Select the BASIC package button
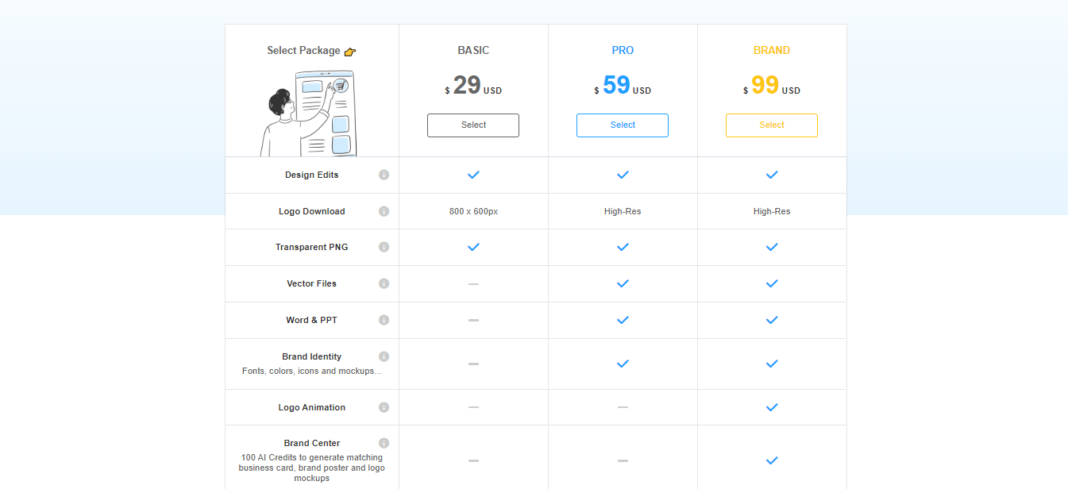1068x489 pixels. pyautogui.click(x=473, y=125)
